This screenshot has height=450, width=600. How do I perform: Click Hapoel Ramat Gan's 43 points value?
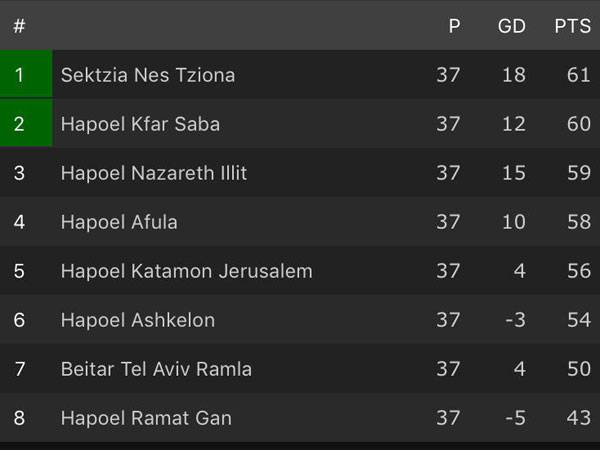(578, 418)
